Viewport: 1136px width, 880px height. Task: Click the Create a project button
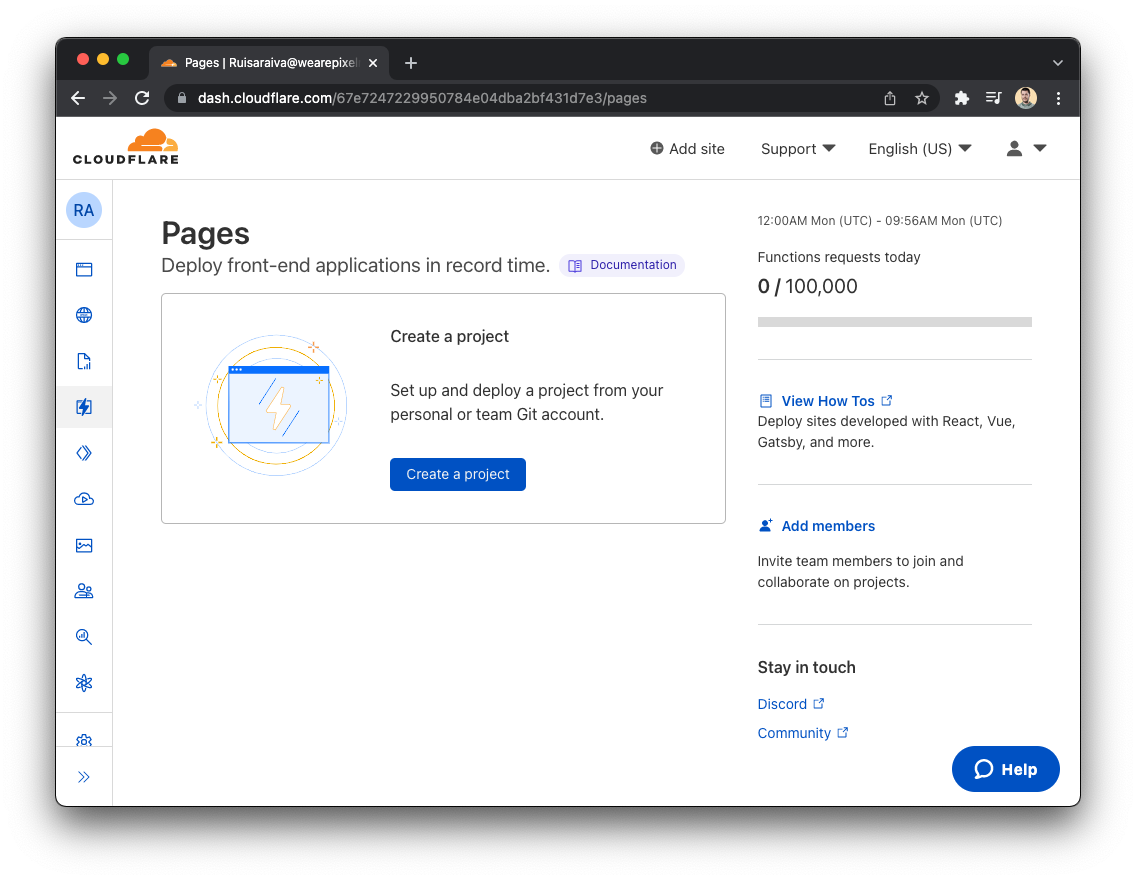coord(458,474)
